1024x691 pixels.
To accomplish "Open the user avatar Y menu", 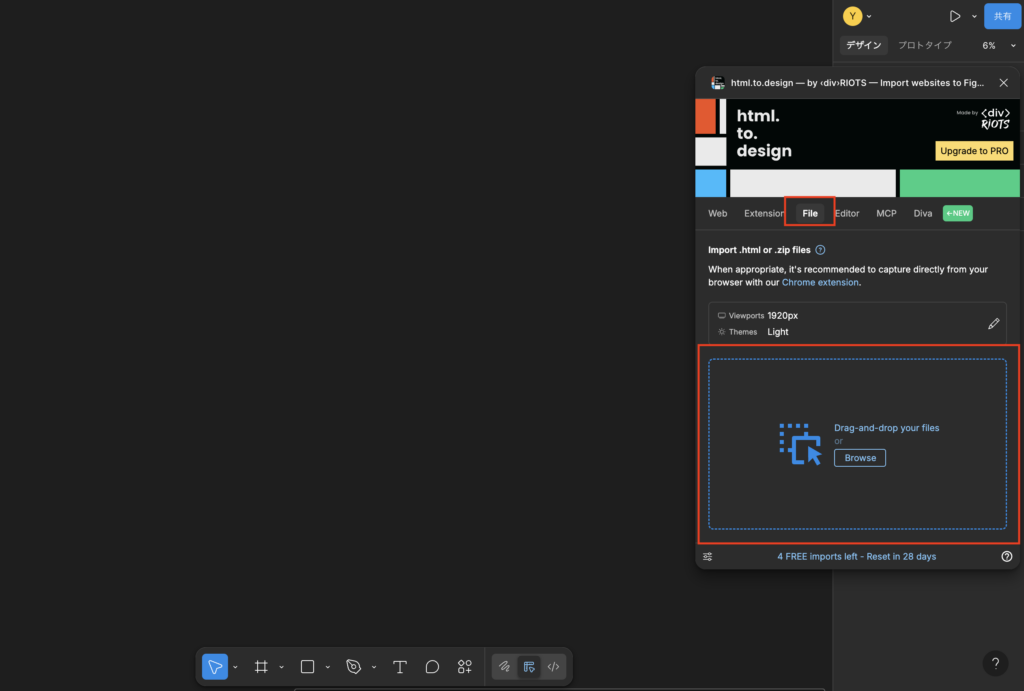I will [x=852, y=16].
